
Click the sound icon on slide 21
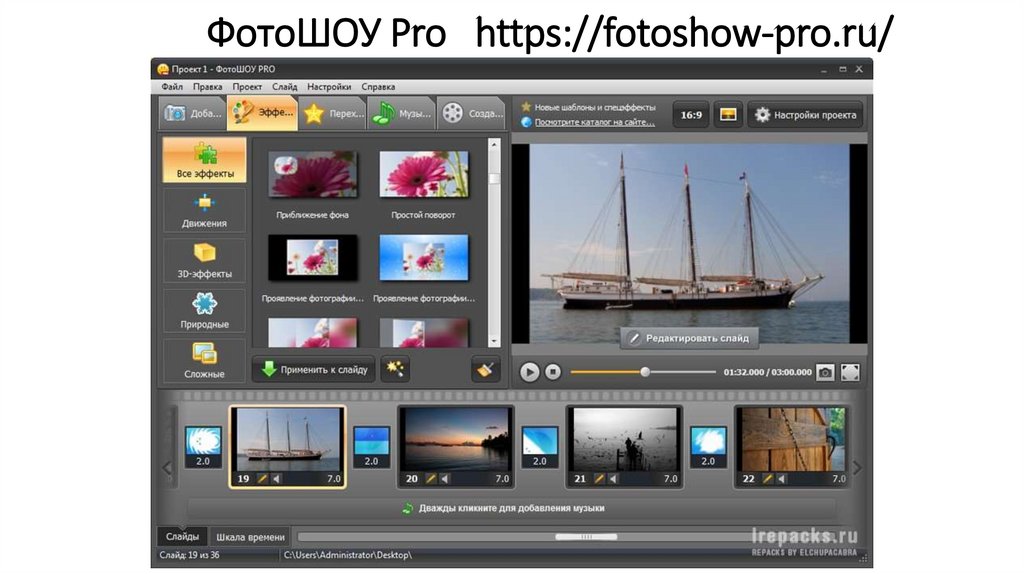click(x=613, y=479)
